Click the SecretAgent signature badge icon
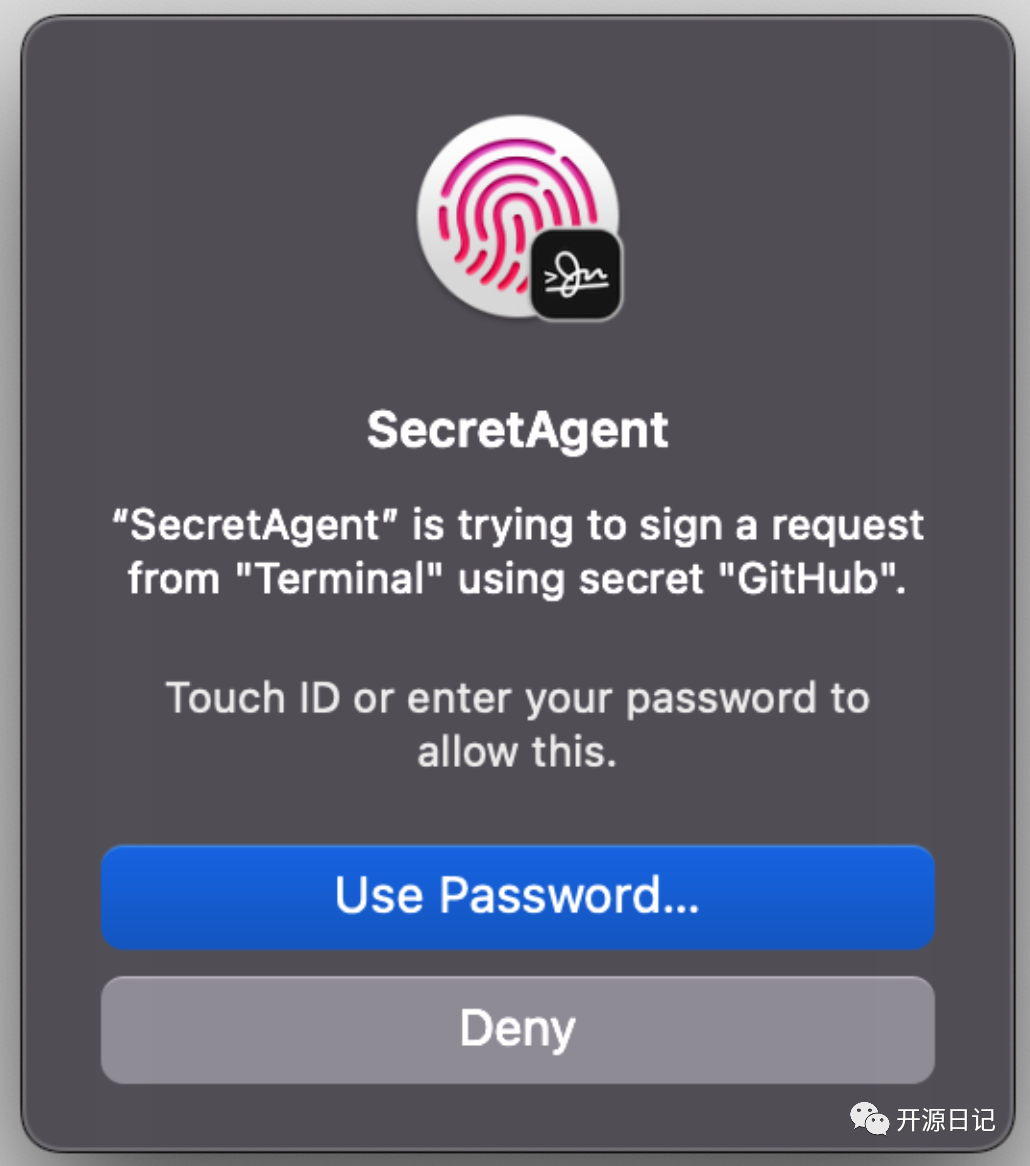 576,275
